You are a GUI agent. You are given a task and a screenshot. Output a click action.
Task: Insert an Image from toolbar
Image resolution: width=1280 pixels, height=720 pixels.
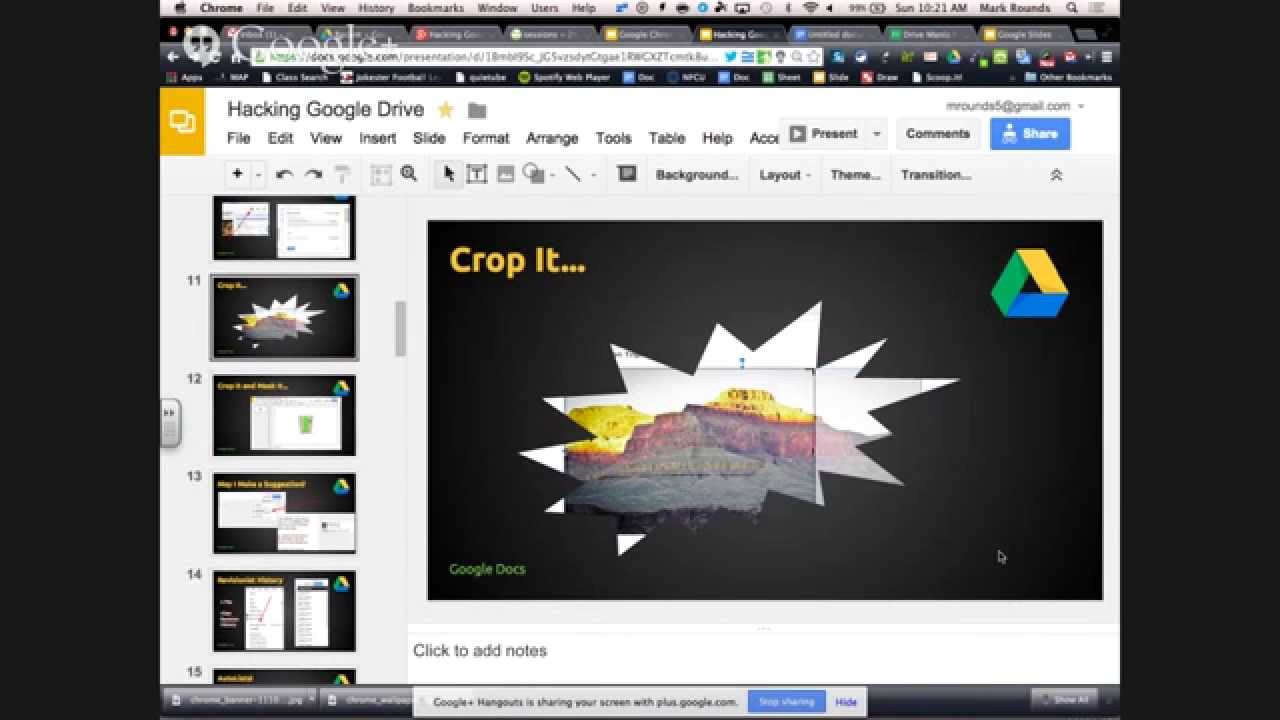point(506,174)
